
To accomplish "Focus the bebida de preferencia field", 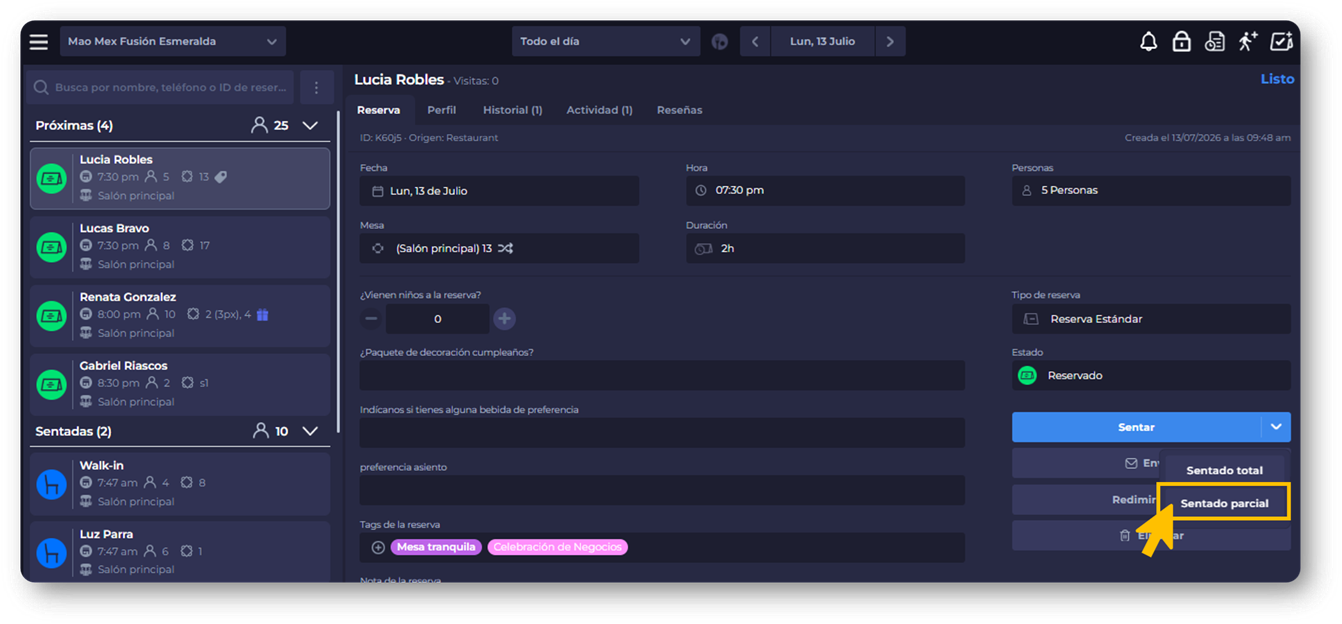I will (x=662, y=433).
